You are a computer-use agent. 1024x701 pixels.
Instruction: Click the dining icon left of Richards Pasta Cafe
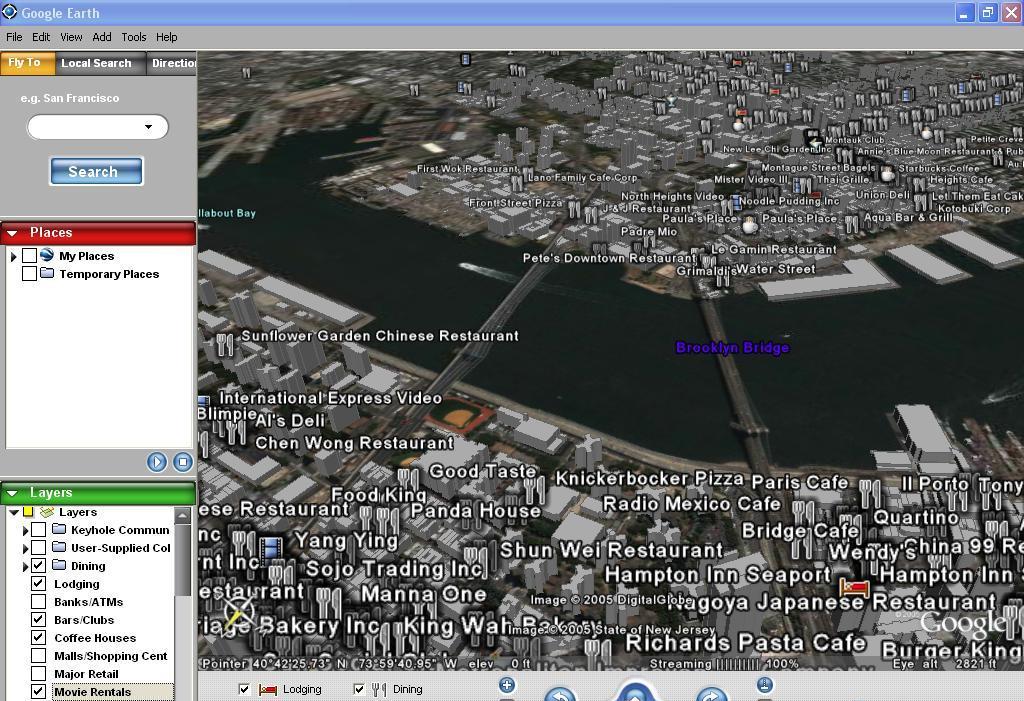(x=598, y=650)
